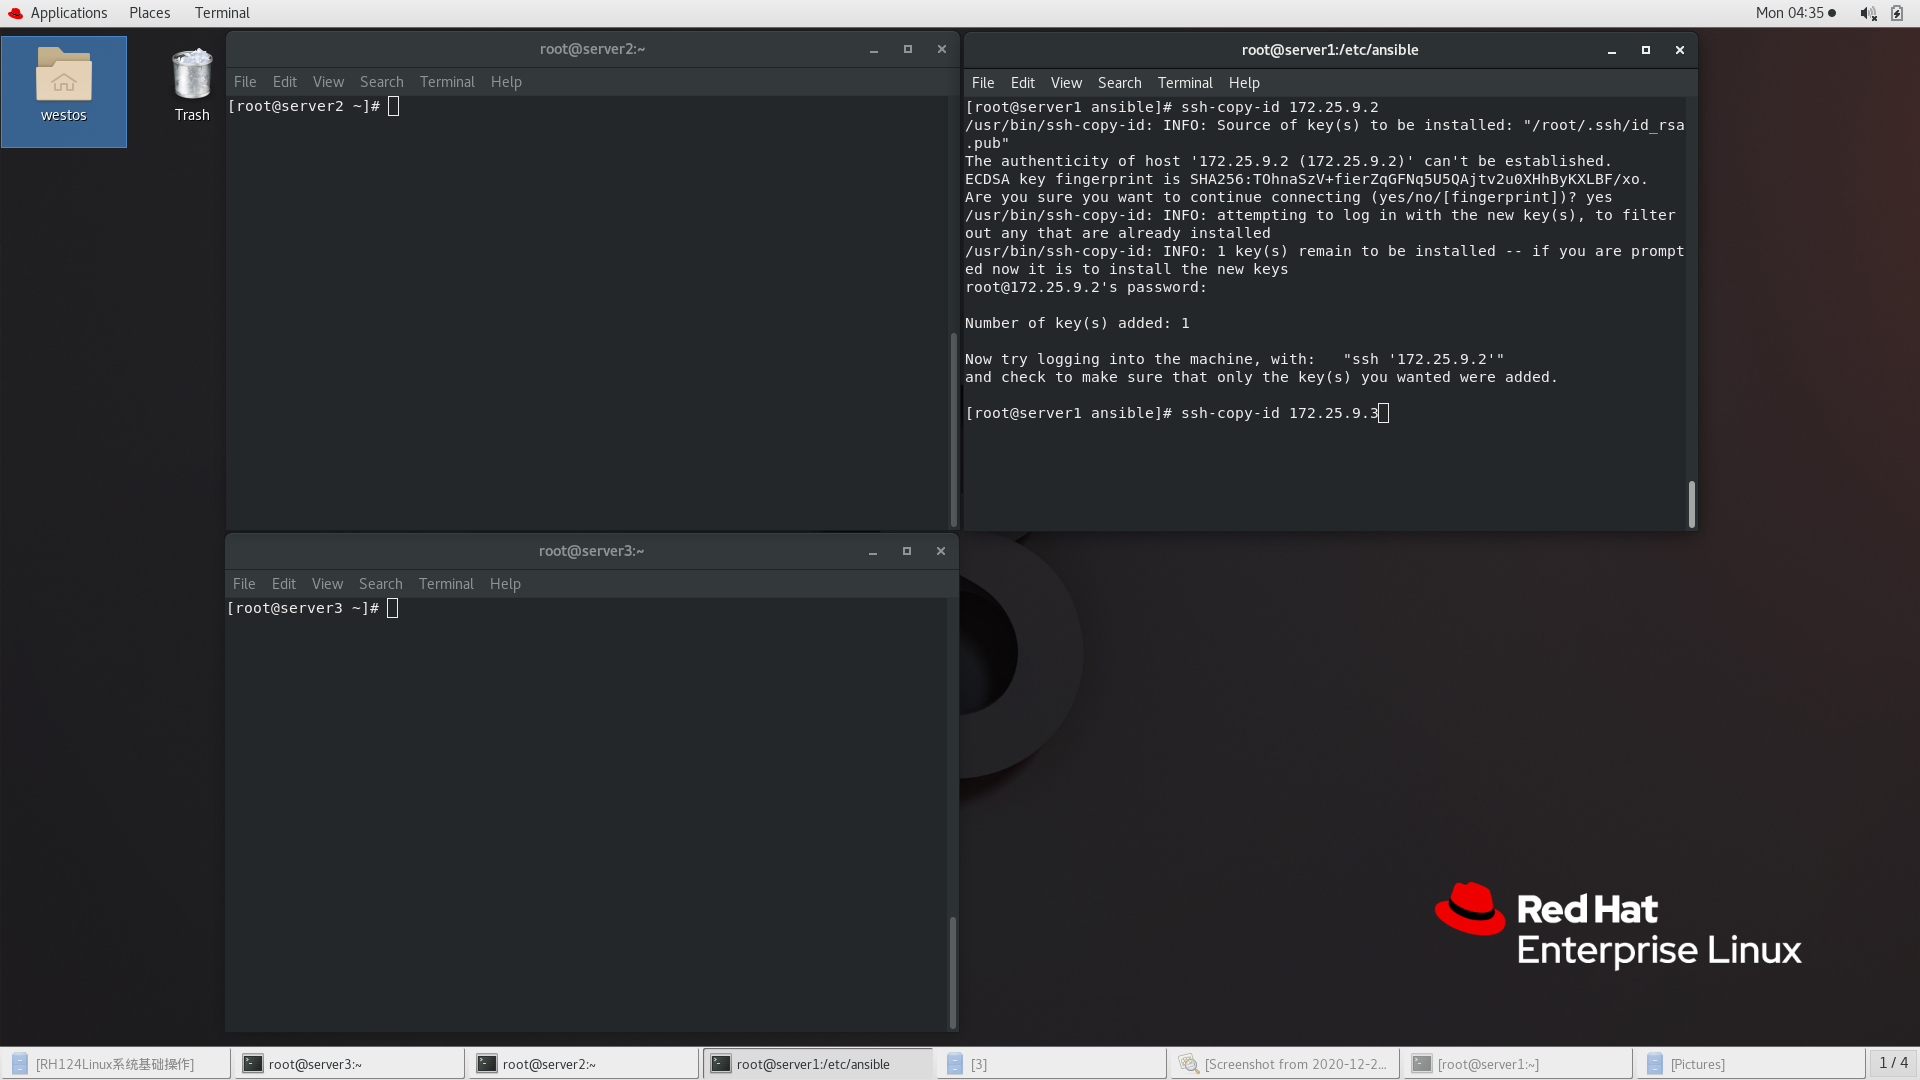This screenshot has width=1920, height=1080.
Task: Click the power status icon in top bar
Action: coord(1897,13)
